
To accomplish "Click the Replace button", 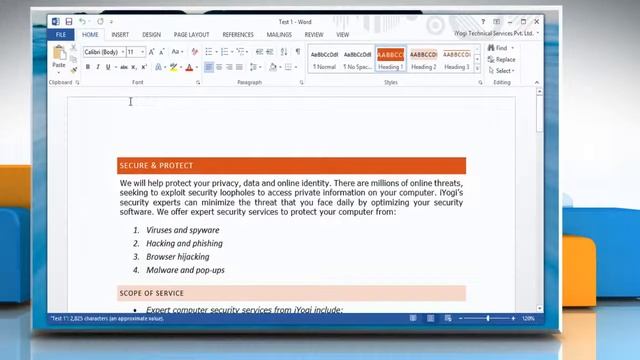I will point(502,59).
